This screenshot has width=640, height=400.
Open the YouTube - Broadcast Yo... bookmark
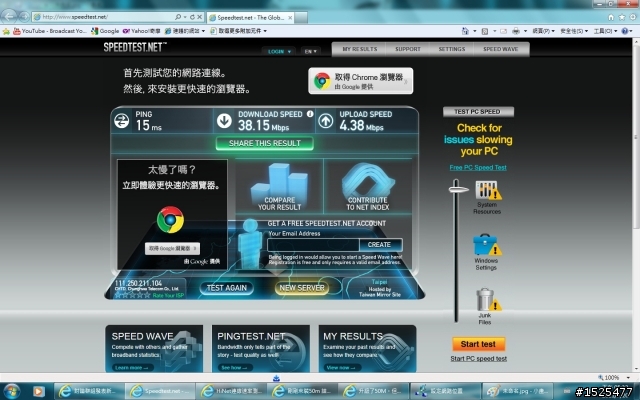[49, 31]
